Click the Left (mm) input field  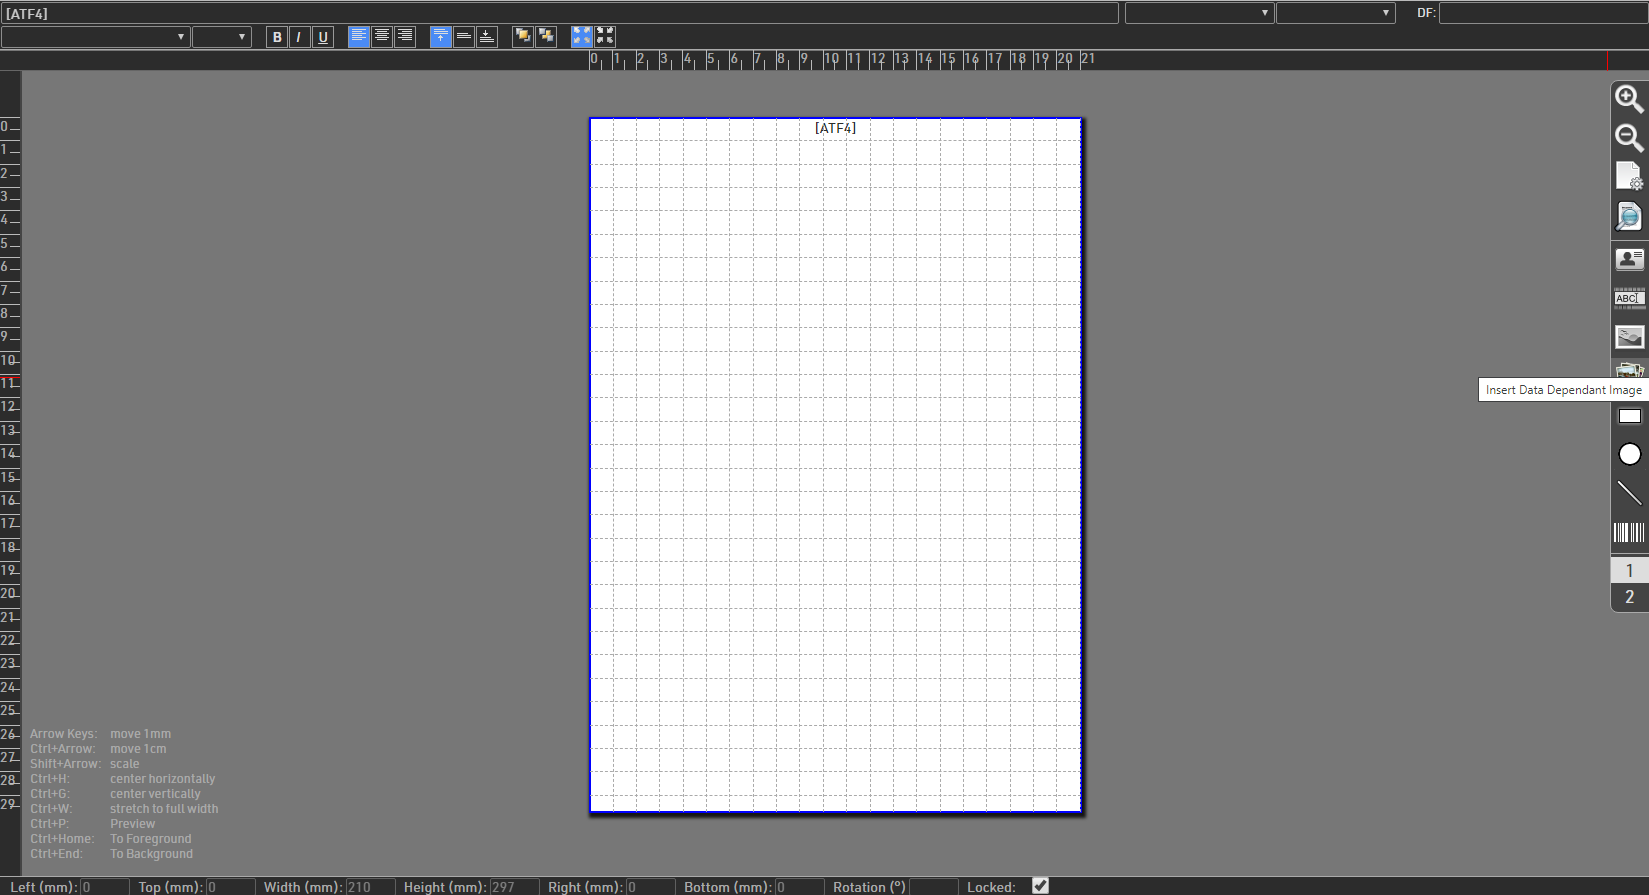tap(104, 887)
